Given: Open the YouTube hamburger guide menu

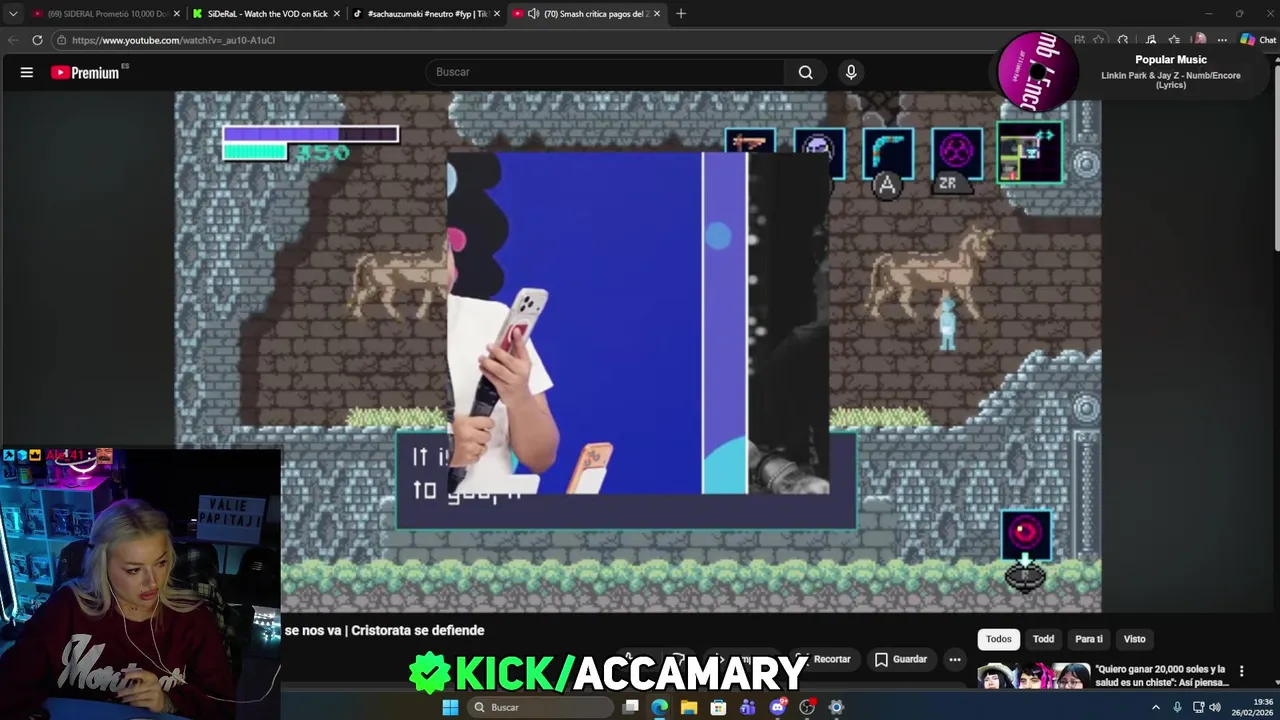Looking at the screenshot, I should tap(27, 72).
